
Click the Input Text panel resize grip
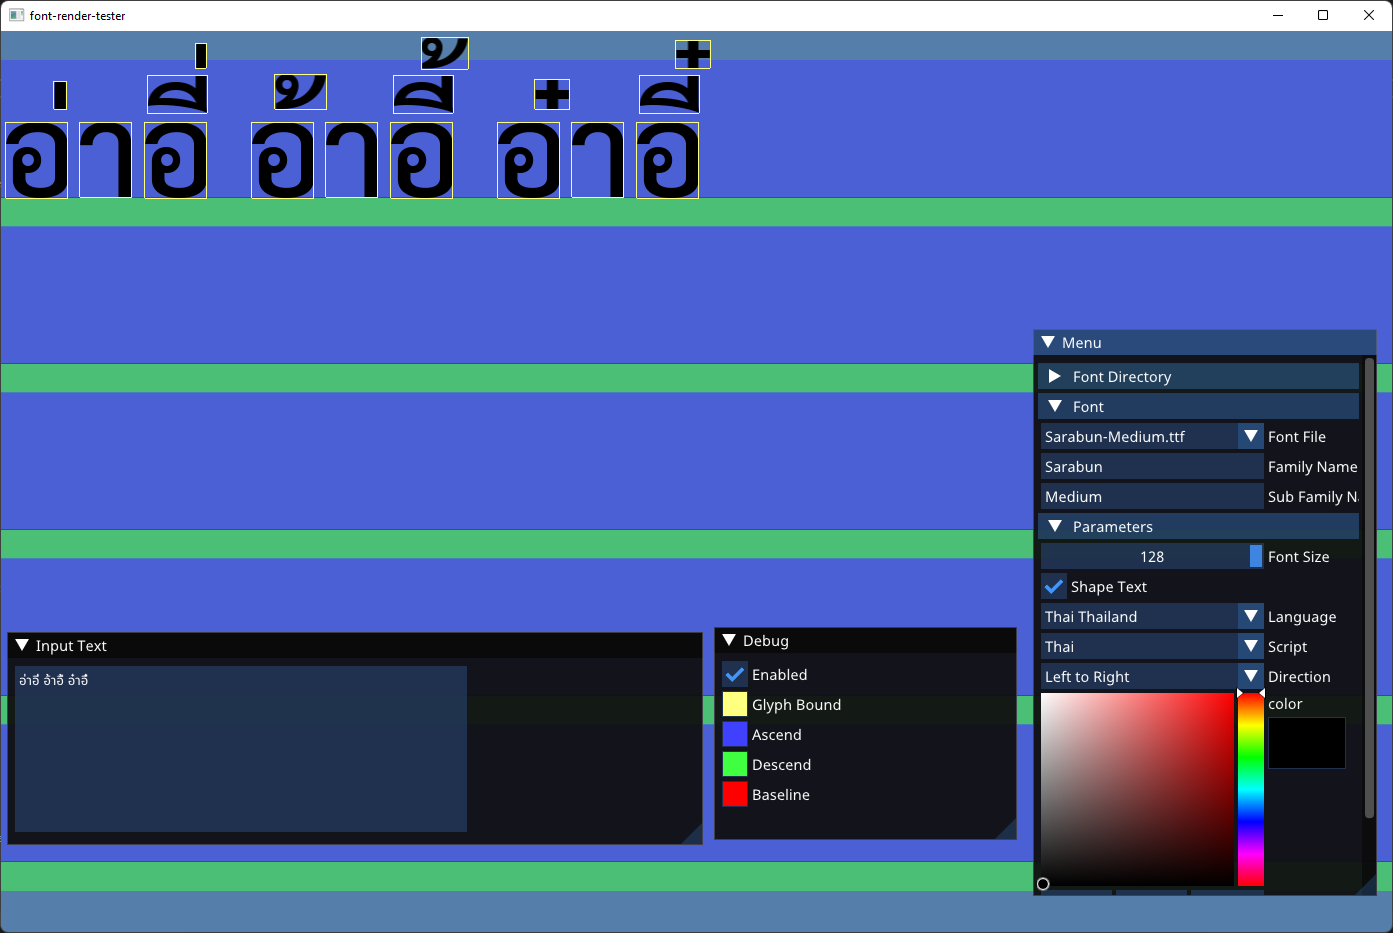[x=695, y=835]
